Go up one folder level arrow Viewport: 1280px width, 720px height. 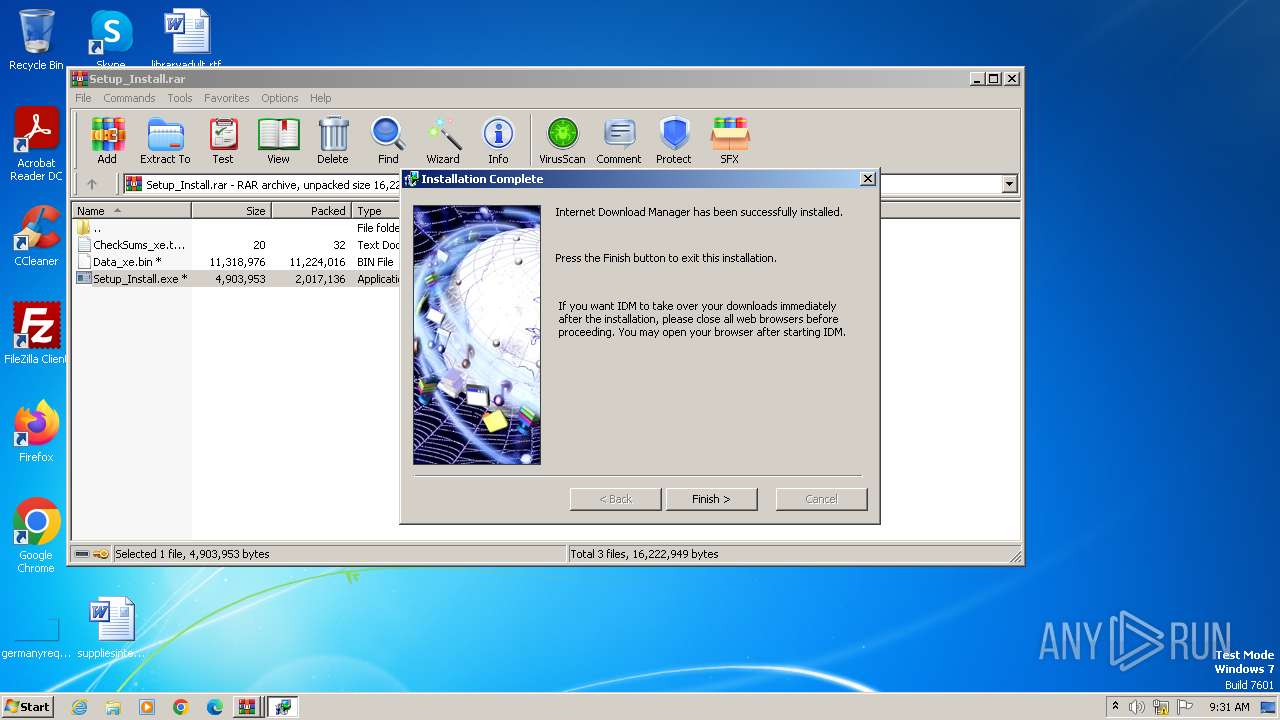[92, 184]
